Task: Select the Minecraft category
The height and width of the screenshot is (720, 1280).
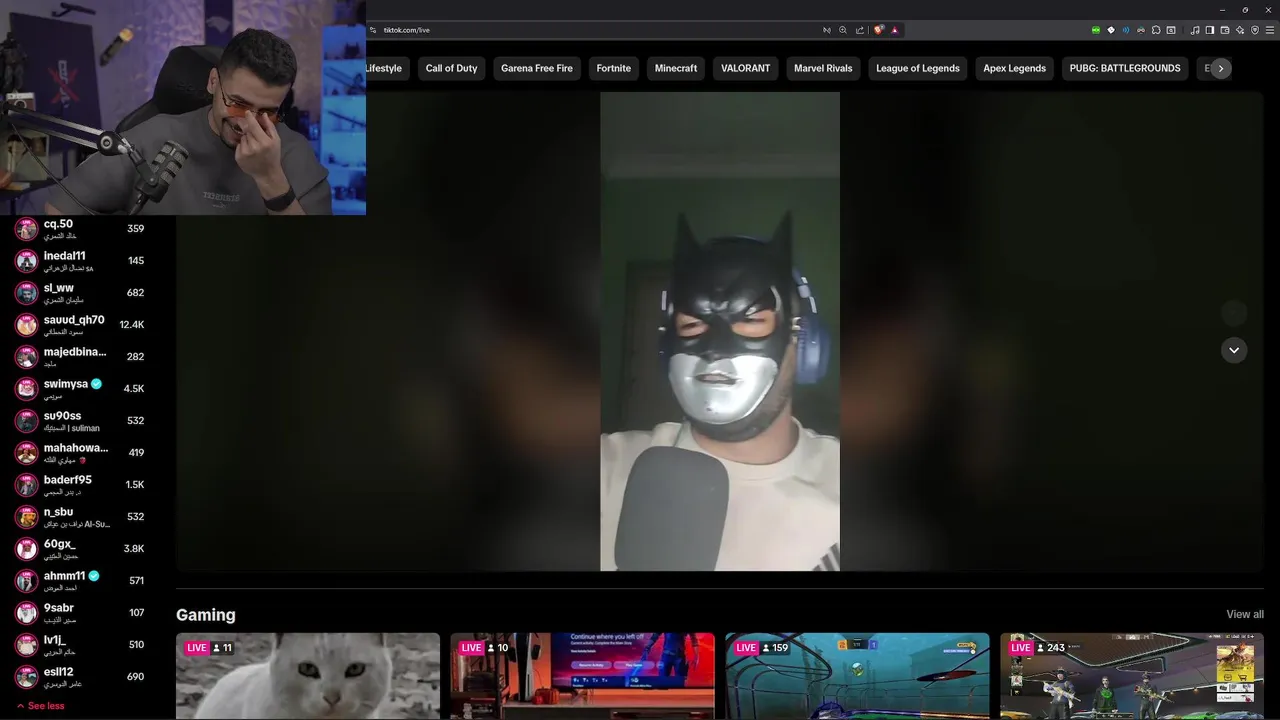Action: [x=676, y=68]
